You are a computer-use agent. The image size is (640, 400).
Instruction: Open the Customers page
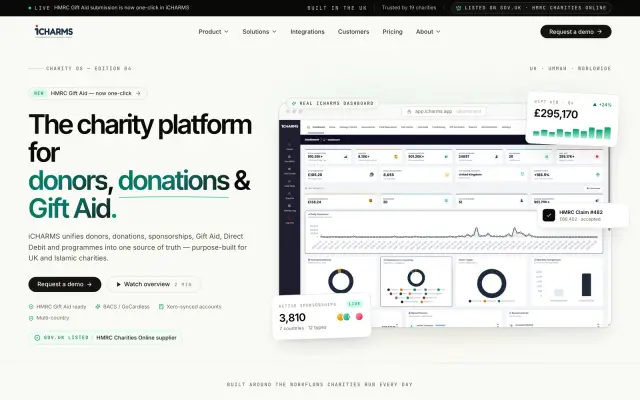coord(353,31)
